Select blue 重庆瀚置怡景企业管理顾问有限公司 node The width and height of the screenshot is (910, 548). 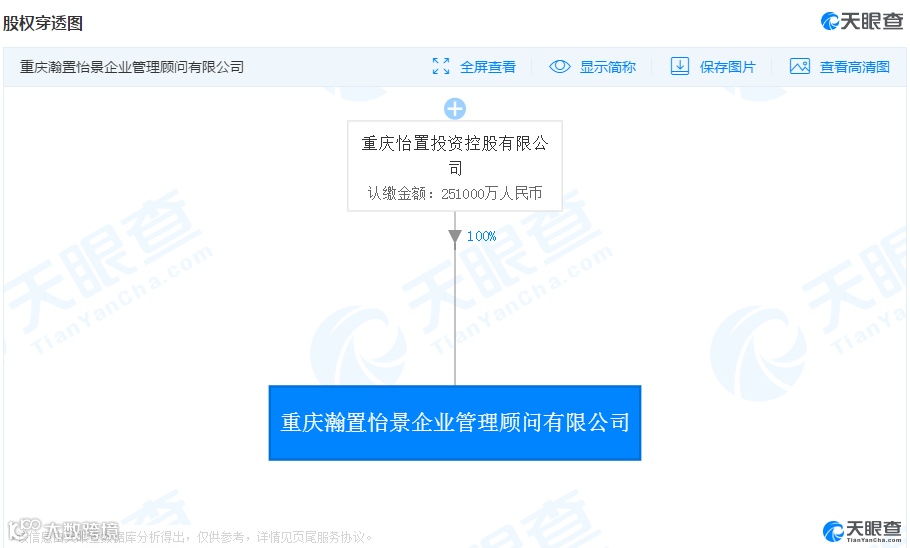[x=455, y=423]
